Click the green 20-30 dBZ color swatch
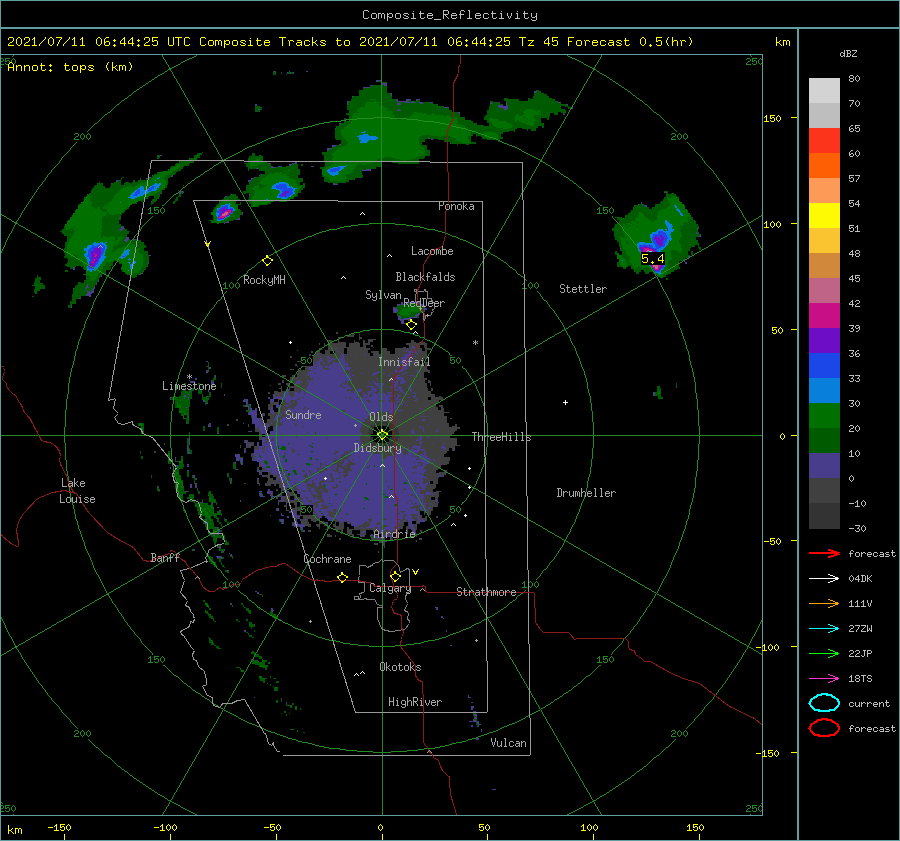This screenshot has width=900, height=841. 824,416
